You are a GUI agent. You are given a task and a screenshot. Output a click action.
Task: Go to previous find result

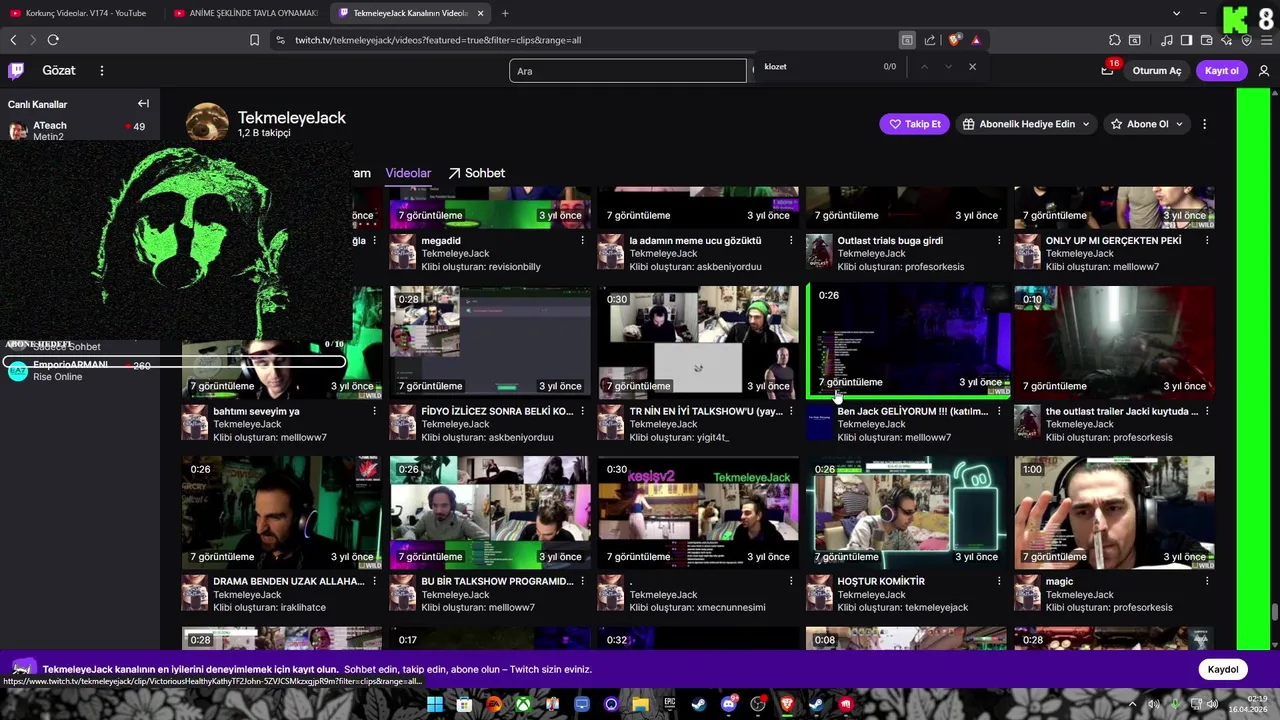(x=924, y=66)
